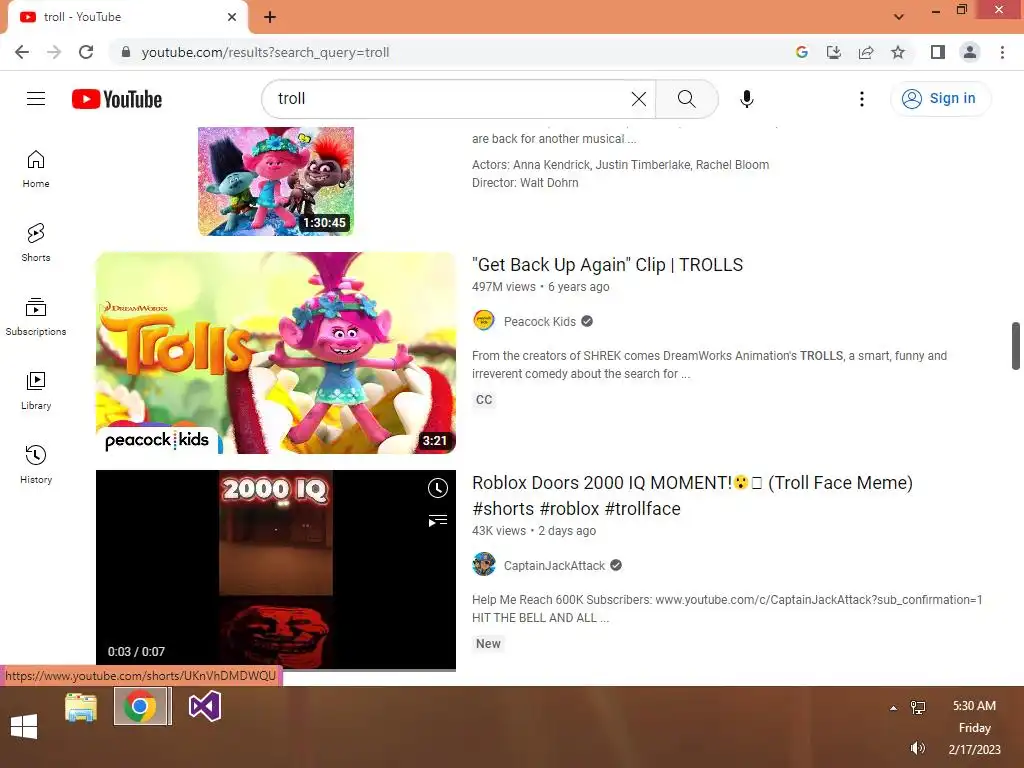The image size is (1024, 768).
Task: Click the CC badge on Trolls clip
Action: 484,400
